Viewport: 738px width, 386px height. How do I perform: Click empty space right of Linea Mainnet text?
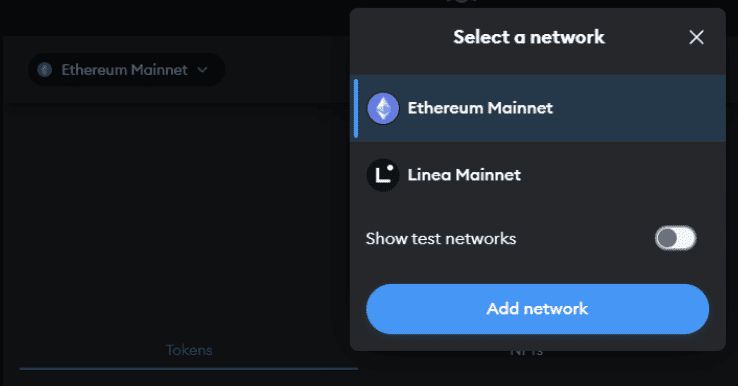click(621, 175)
